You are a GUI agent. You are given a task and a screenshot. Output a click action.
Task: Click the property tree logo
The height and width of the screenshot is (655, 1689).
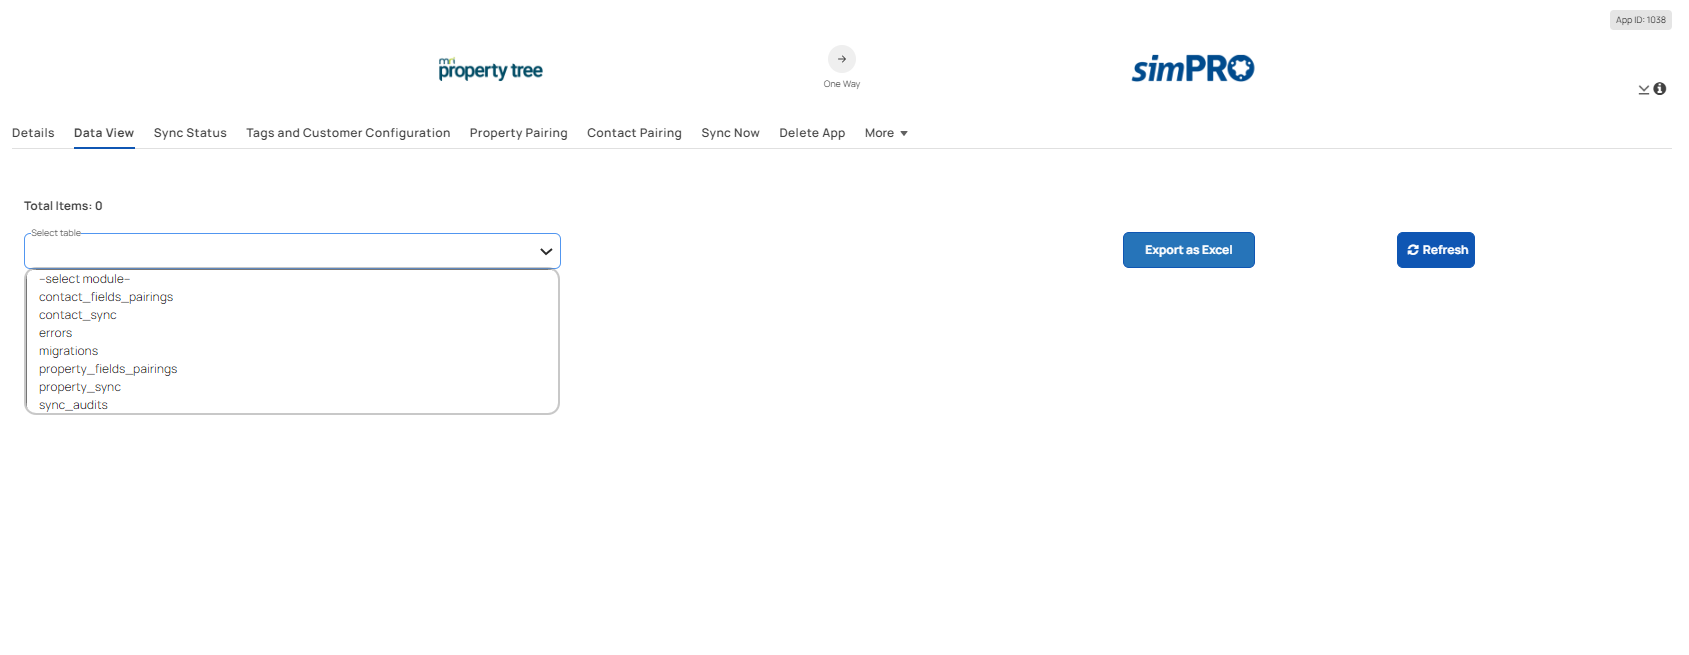point(491,69)
